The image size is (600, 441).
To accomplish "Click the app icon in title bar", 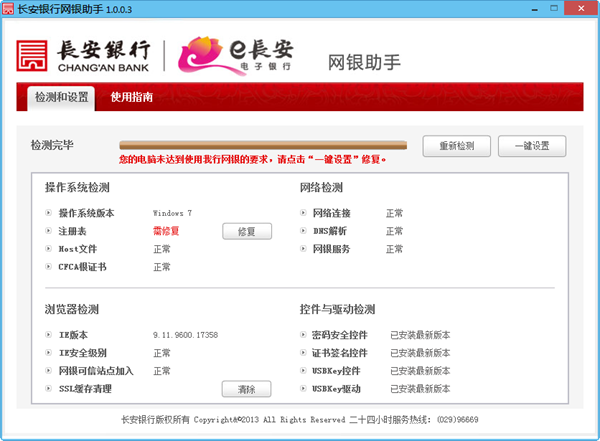I will click(x=9, y=9).
